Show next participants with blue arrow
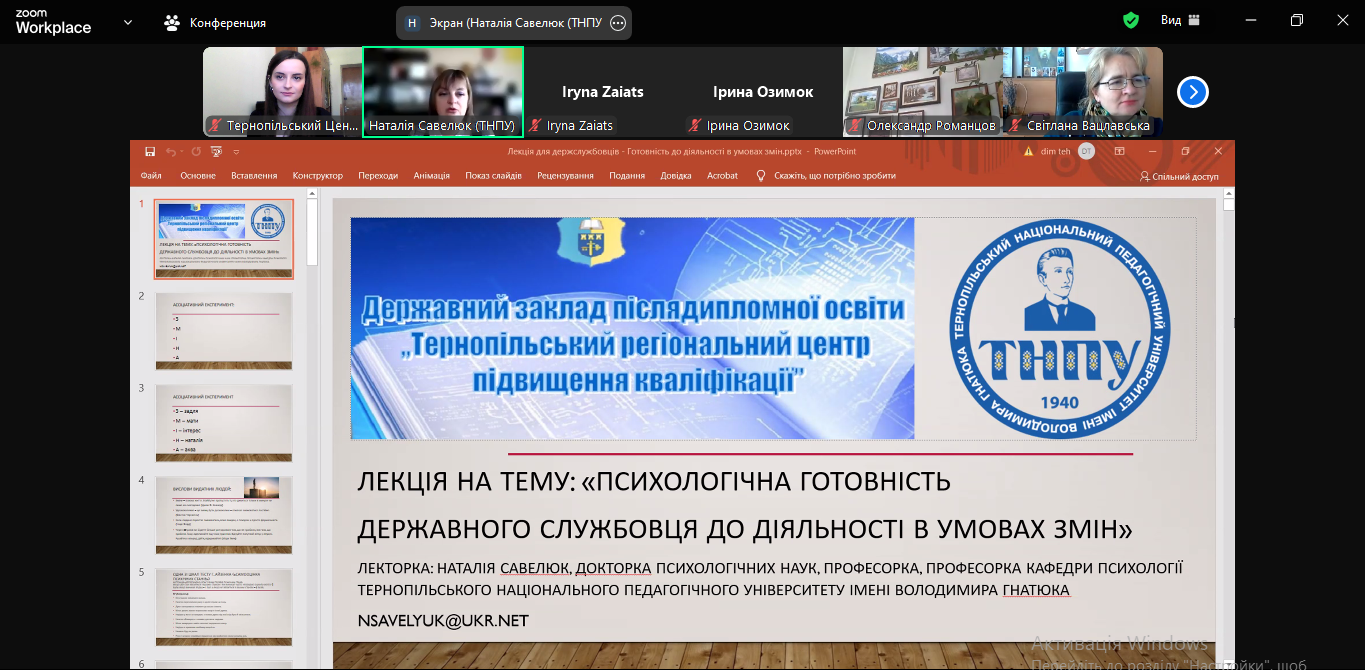This screenshot has width=1365, height=670. pyautogui.click(x=1192, y=92)
